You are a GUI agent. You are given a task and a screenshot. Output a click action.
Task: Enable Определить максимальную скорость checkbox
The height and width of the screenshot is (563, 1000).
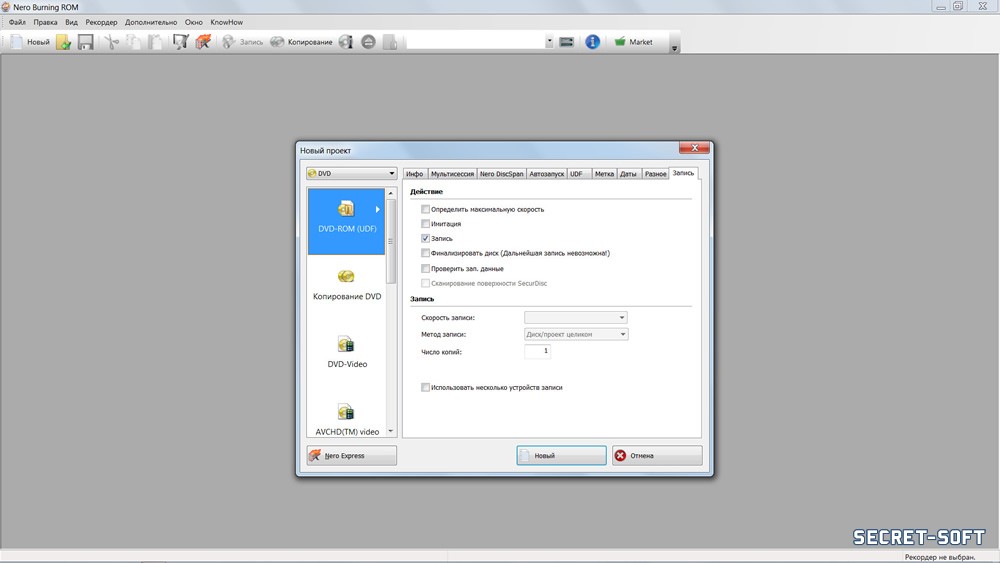(x=425, y=209)
